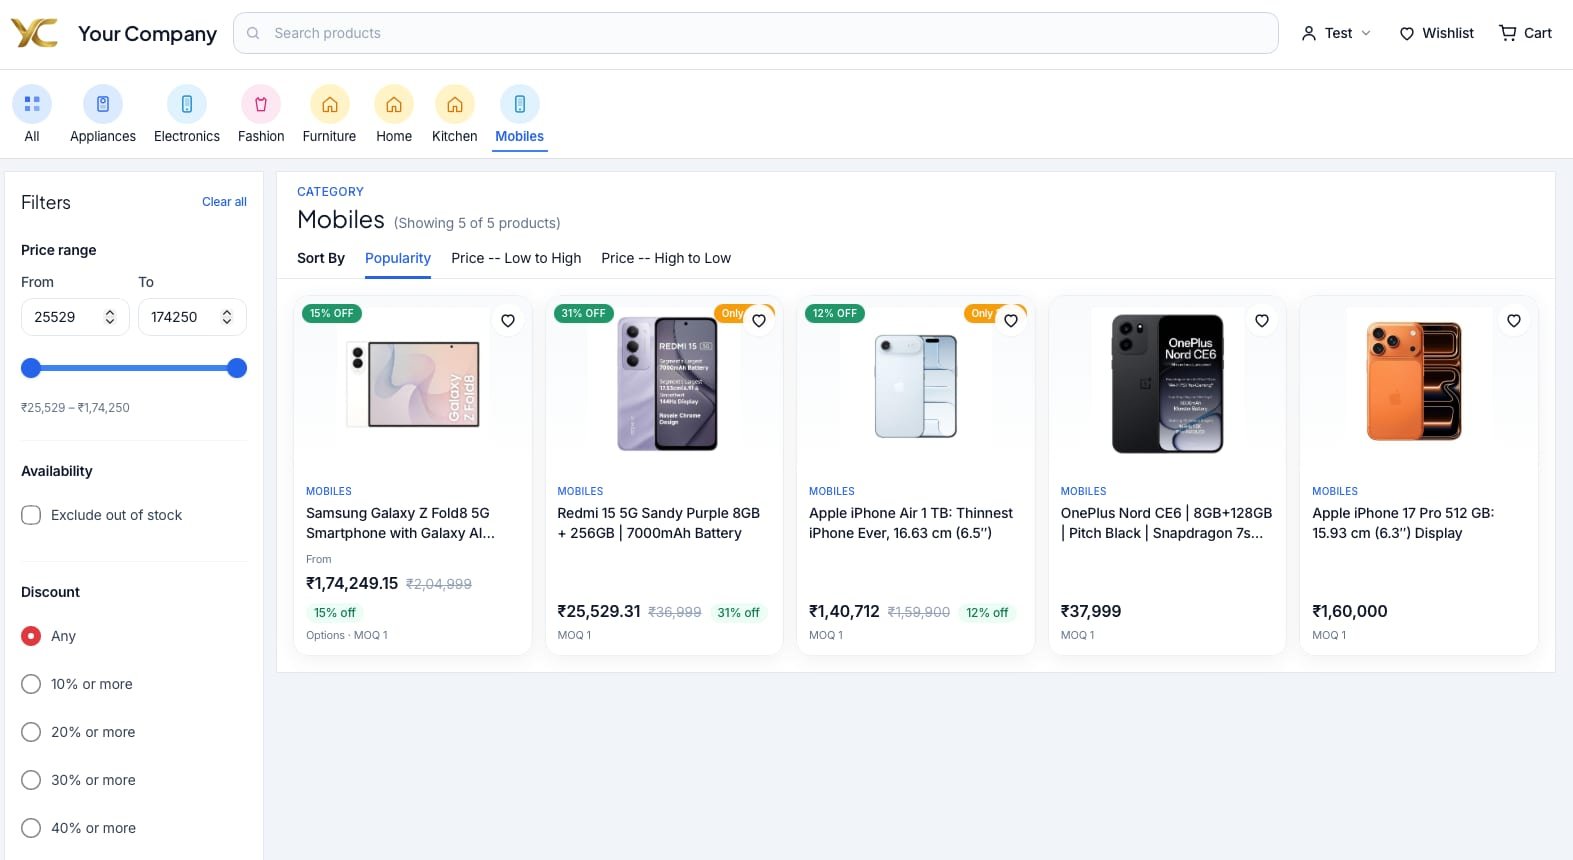The image size is (1573, 860).
Task: Go to the Furniture category icon
Action: [329, 104]
